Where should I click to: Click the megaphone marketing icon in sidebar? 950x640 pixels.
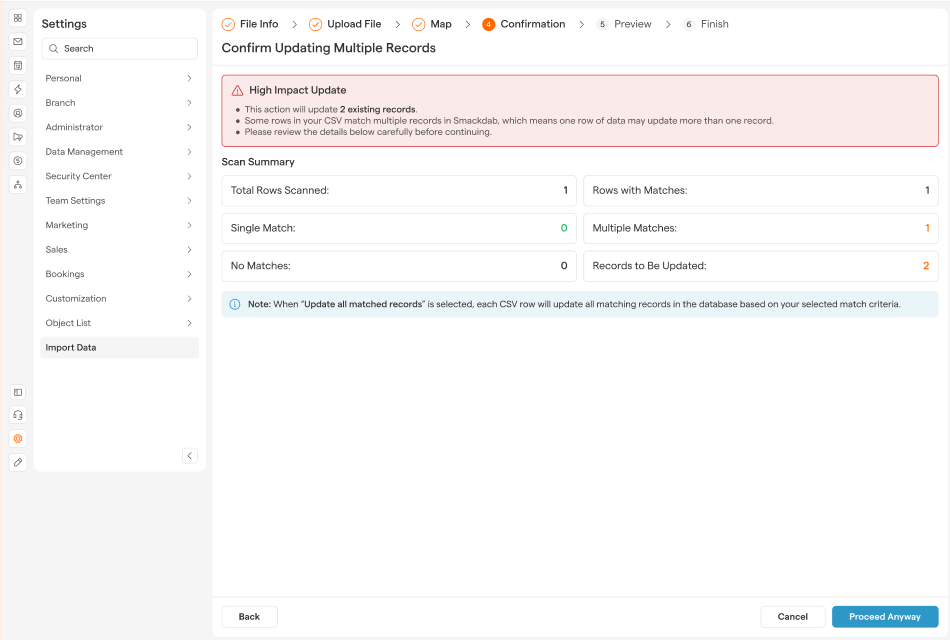click(18, 137)
